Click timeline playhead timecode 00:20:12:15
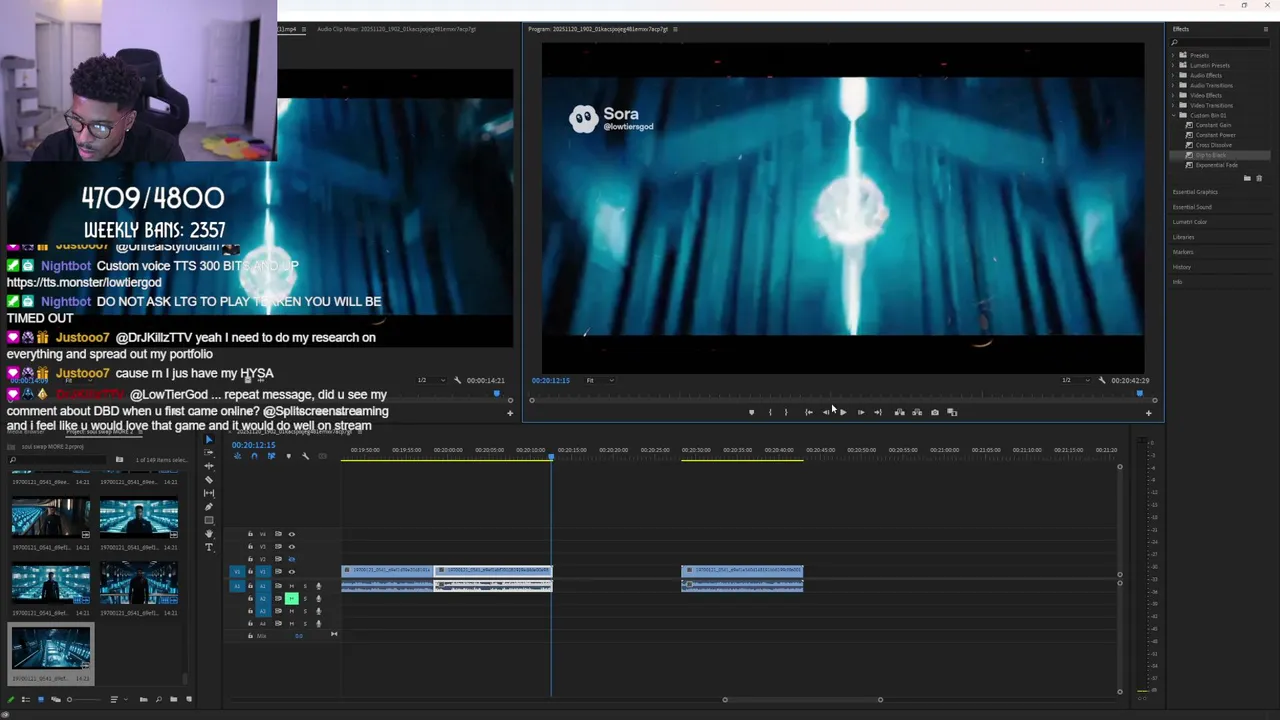Image resolution: width=1280 pixels, height=720 pixels. click(x=253, y=445)
